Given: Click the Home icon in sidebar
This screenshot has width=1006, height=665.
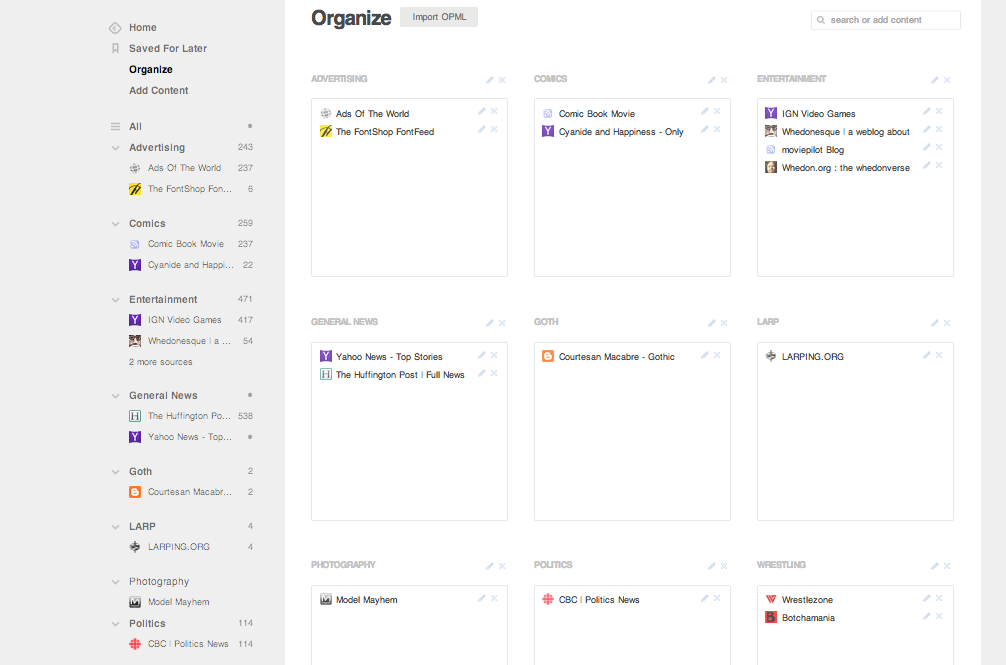Looking at the screenshot, I should 115,28.
